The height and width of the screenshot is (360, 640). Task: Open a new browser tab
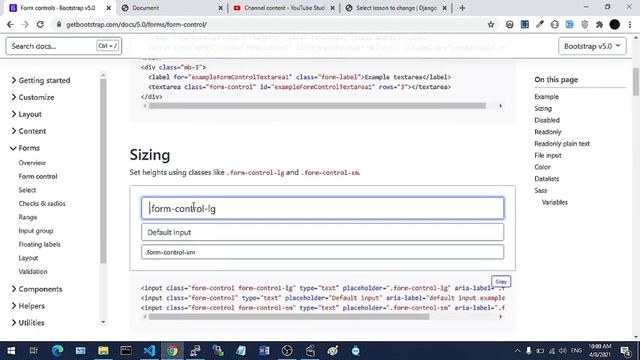(x=462, y=8)
